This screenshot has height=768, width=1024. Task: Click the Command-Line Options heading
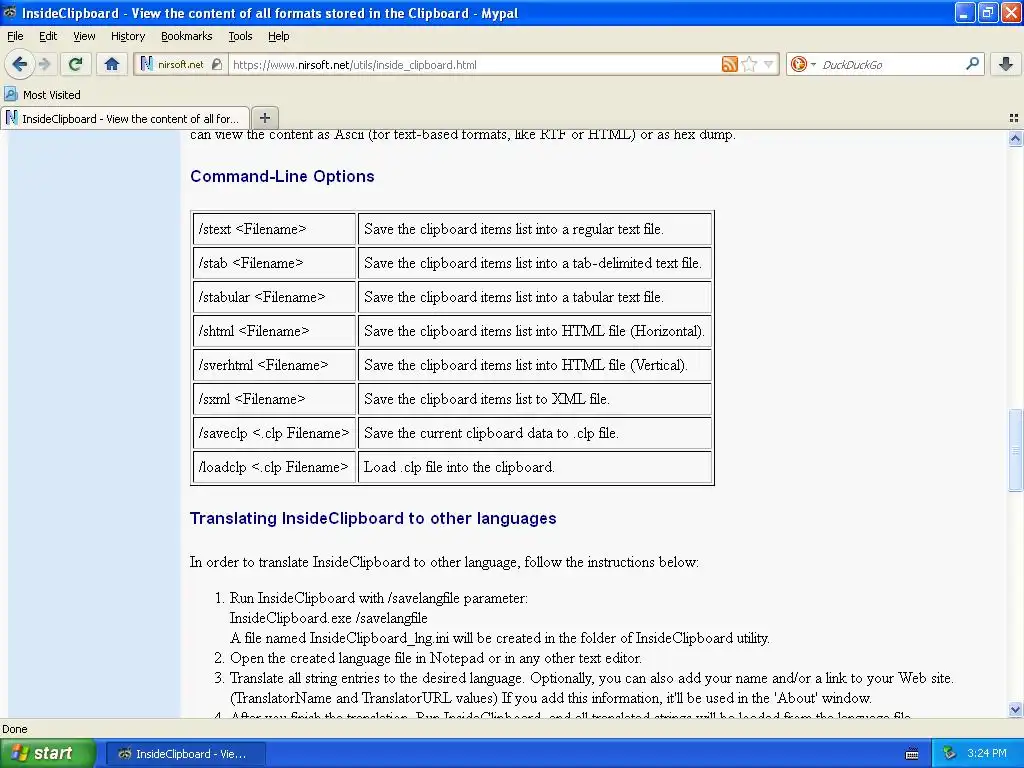[x=282, y=176]
